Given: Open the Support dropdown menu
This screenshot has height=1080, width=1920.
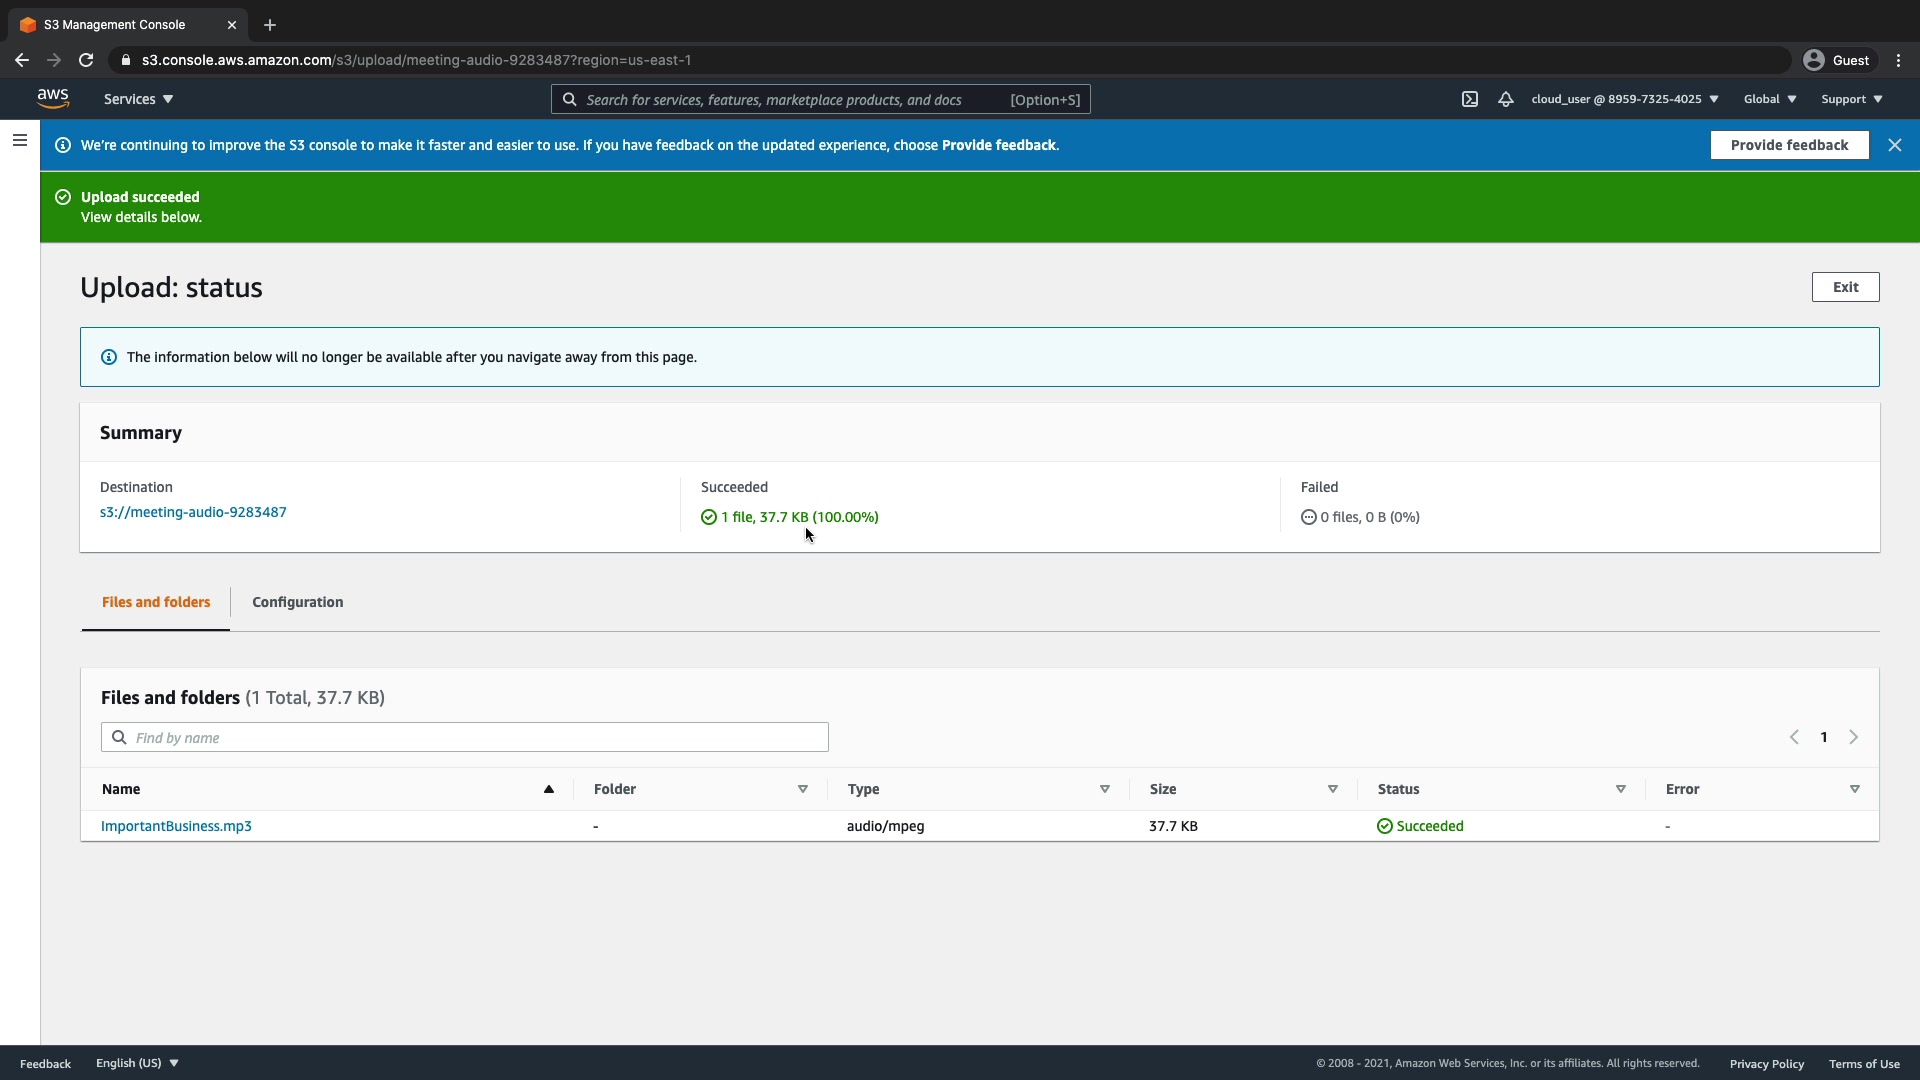Looking at the screenshot, I should pos(1851,99).
